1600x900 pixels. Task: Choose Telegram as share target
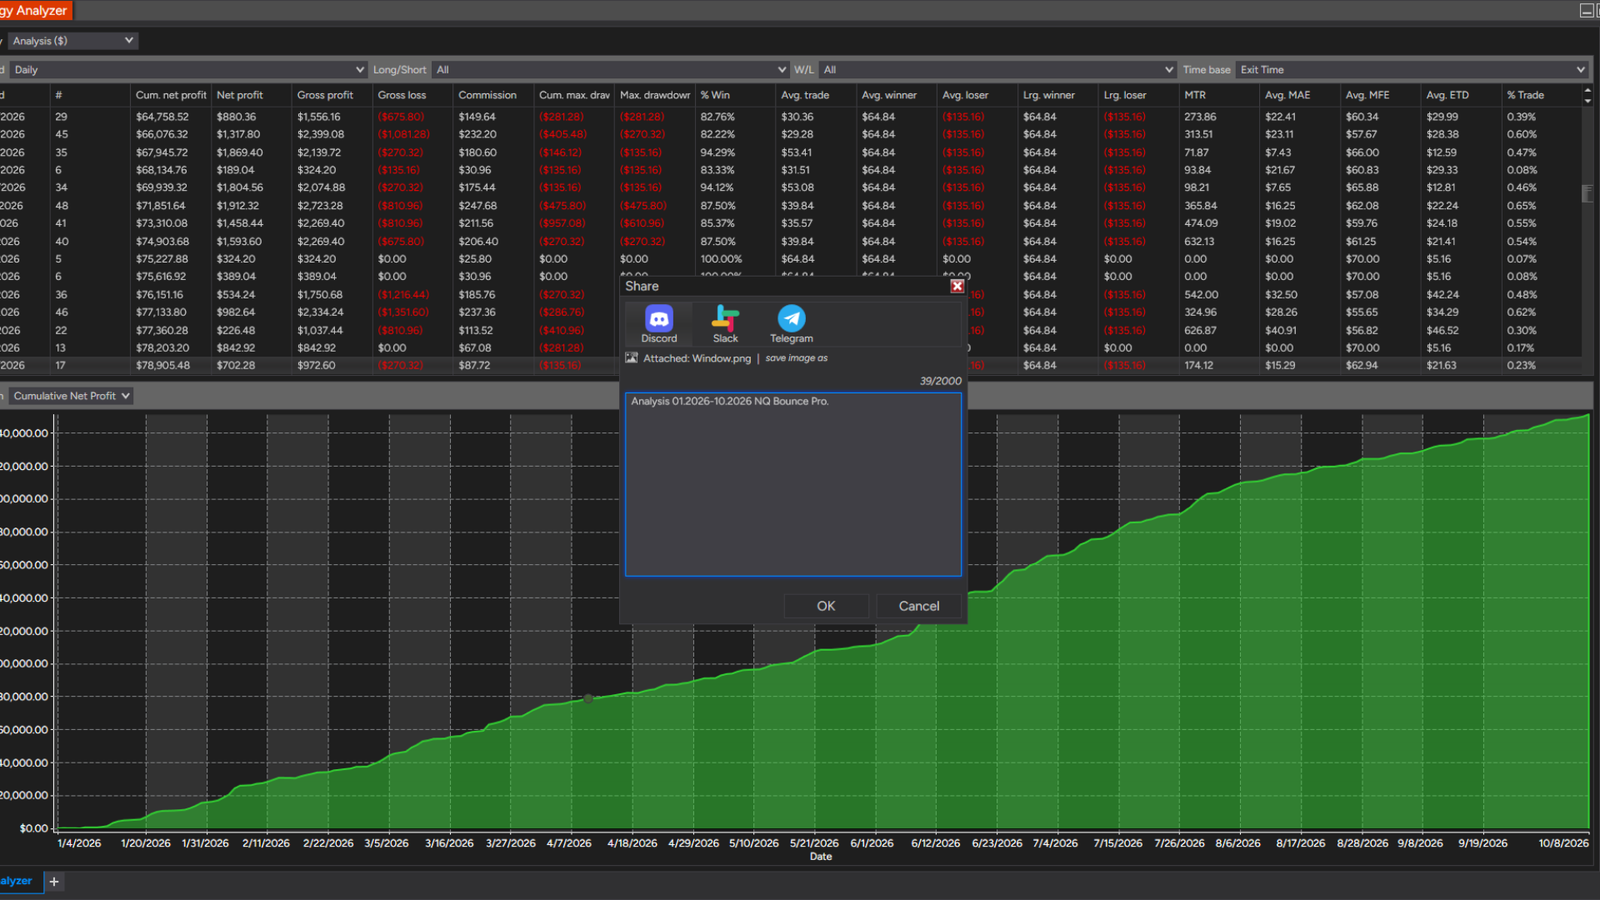tap(791, 324)
